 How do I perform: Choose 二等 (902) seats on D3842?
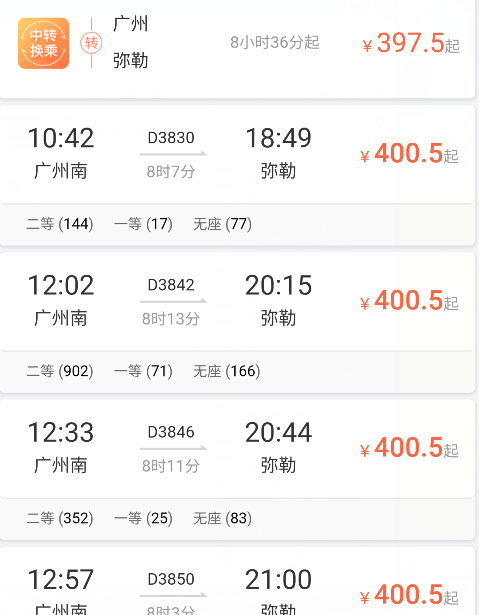[x=60, y=371]
